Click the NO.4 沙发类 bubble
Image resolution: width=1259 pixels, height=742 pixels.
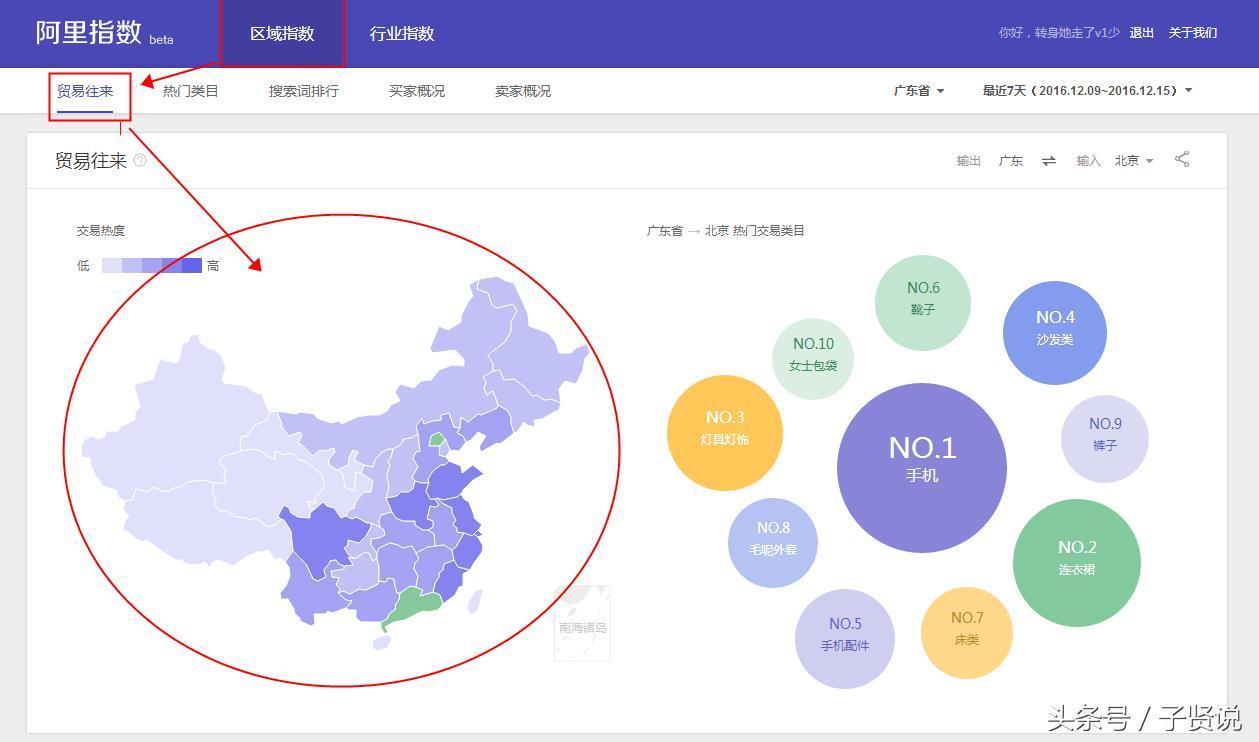pos(1055,332)
